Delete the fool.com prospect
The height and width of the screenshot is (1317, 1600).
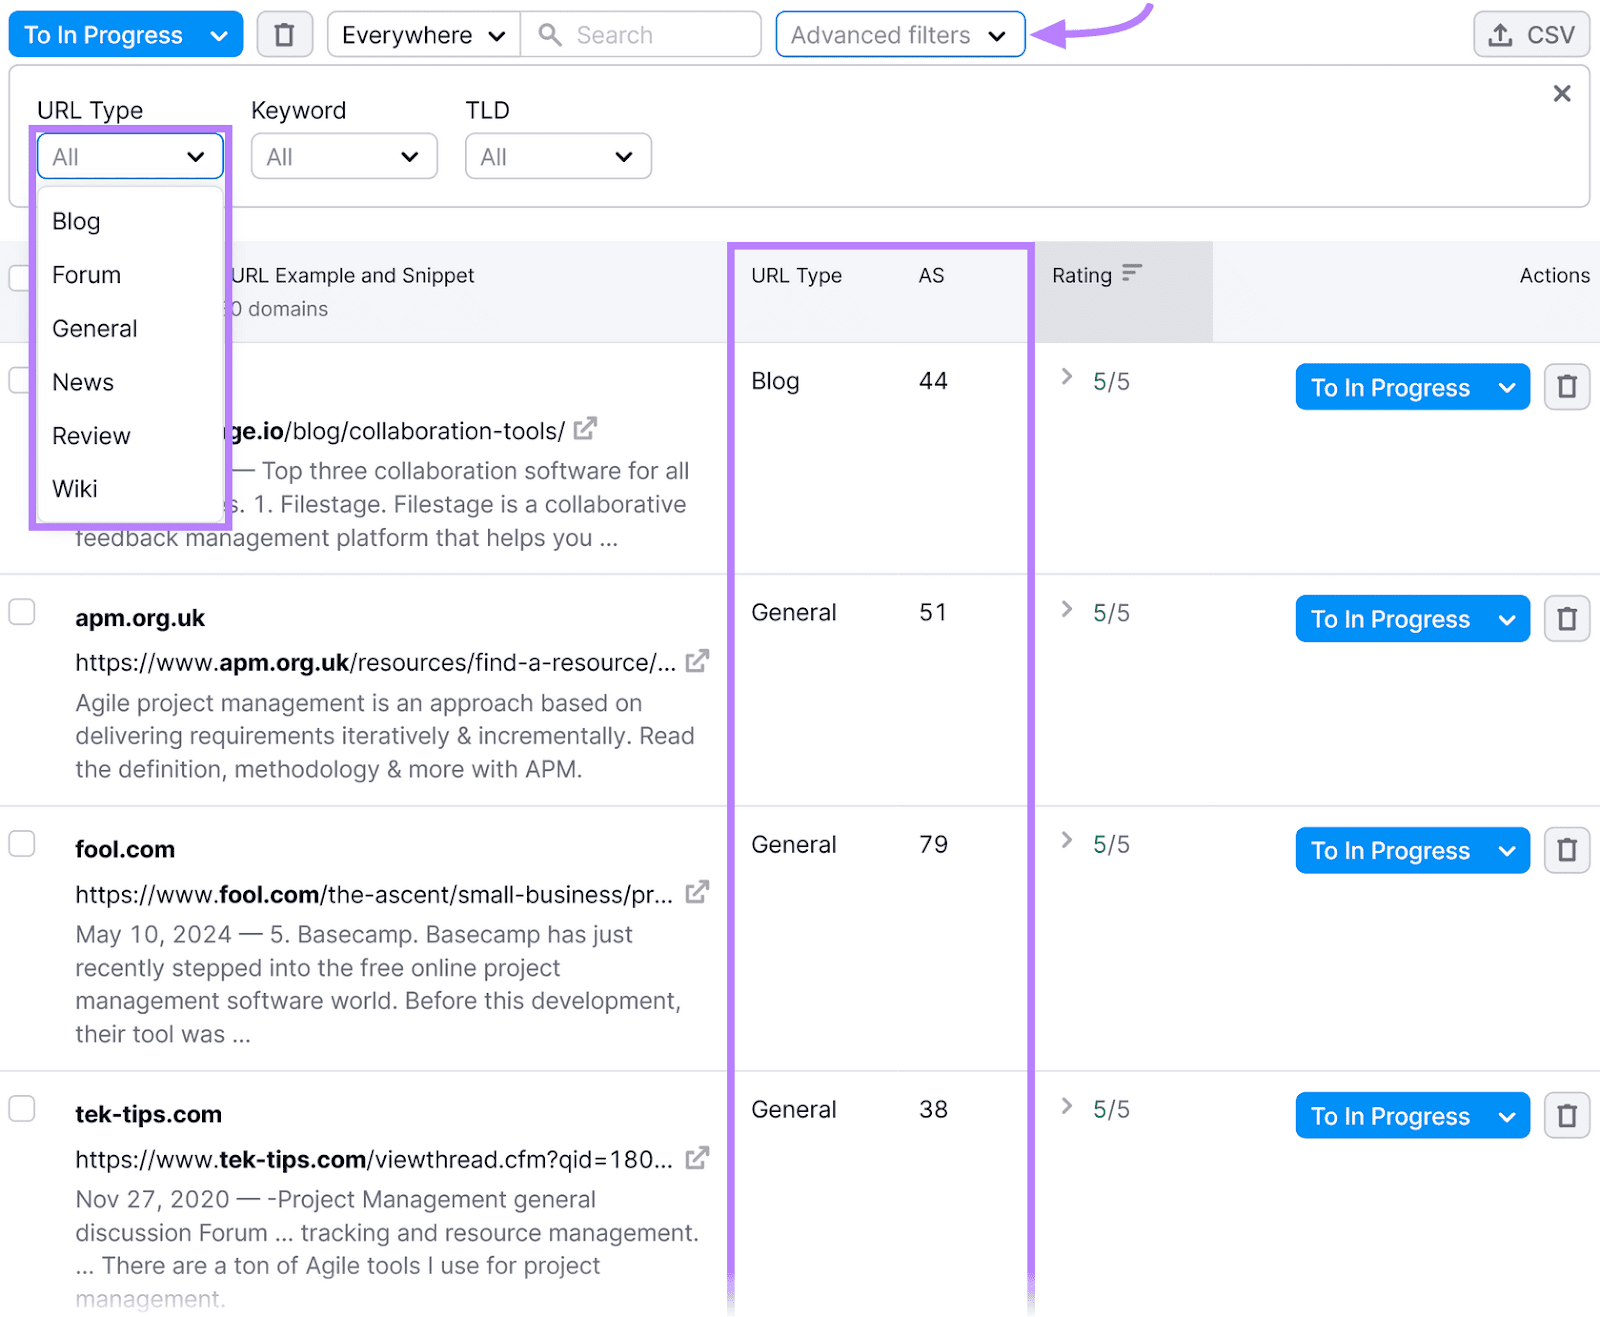tap(1567, 851)
